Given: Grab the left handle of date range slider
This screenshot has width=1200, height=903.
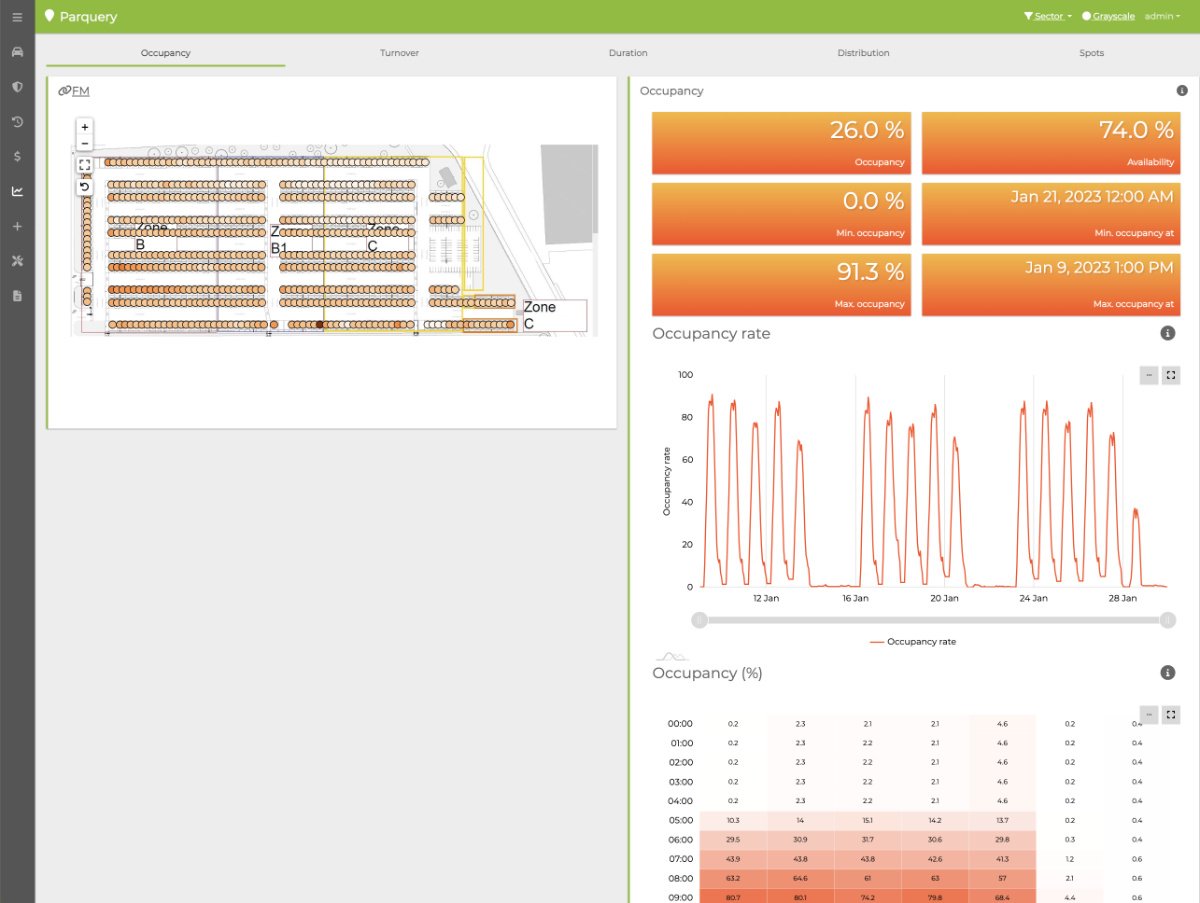Looking at the screenshot, I should pyautogui.click(x=700, y=620).
